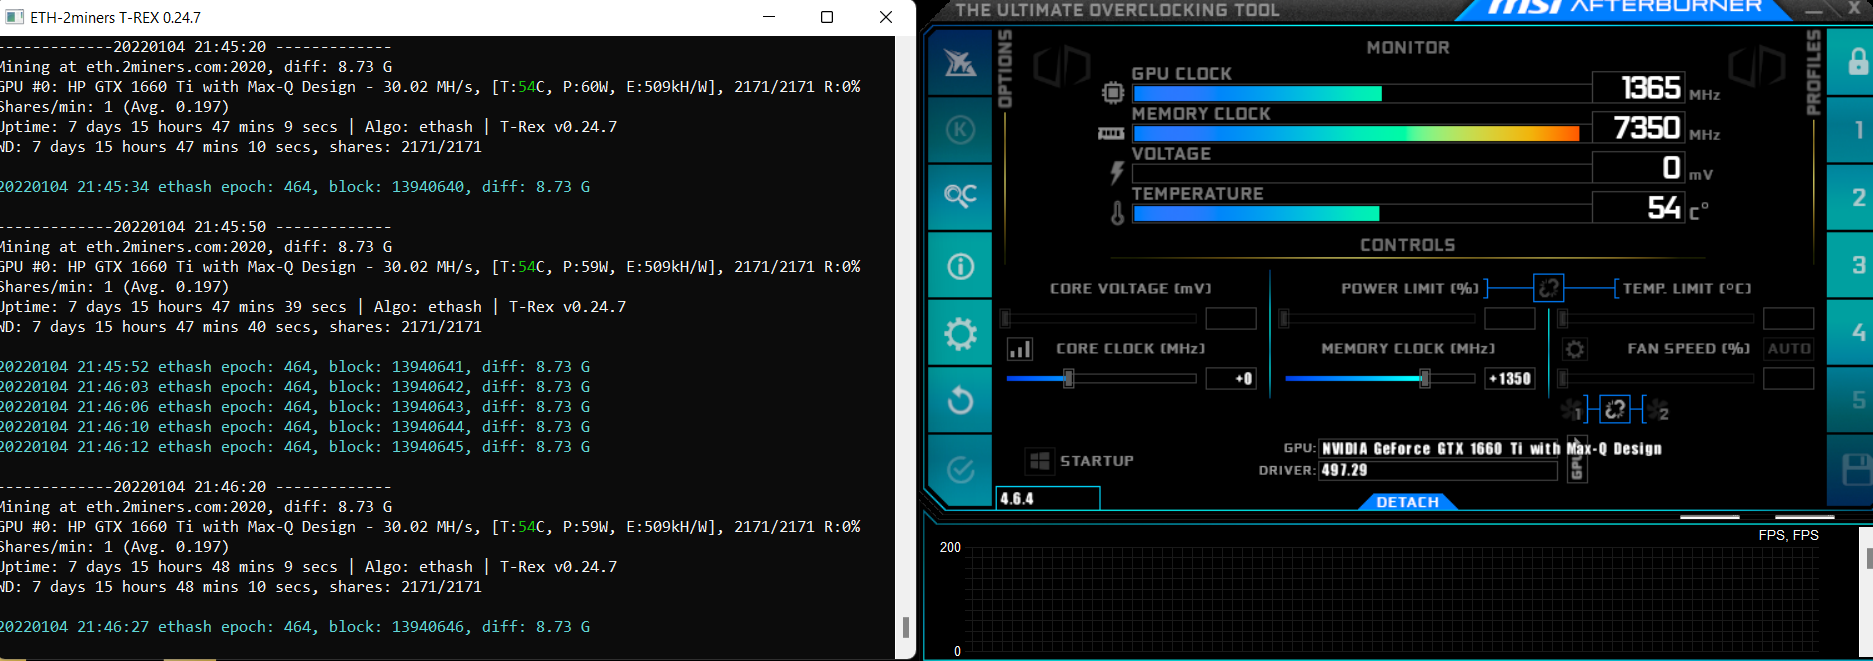Click the Core Clock slider handle
This screenshot has height=661, width=1873.
[x=1068, y=379]
